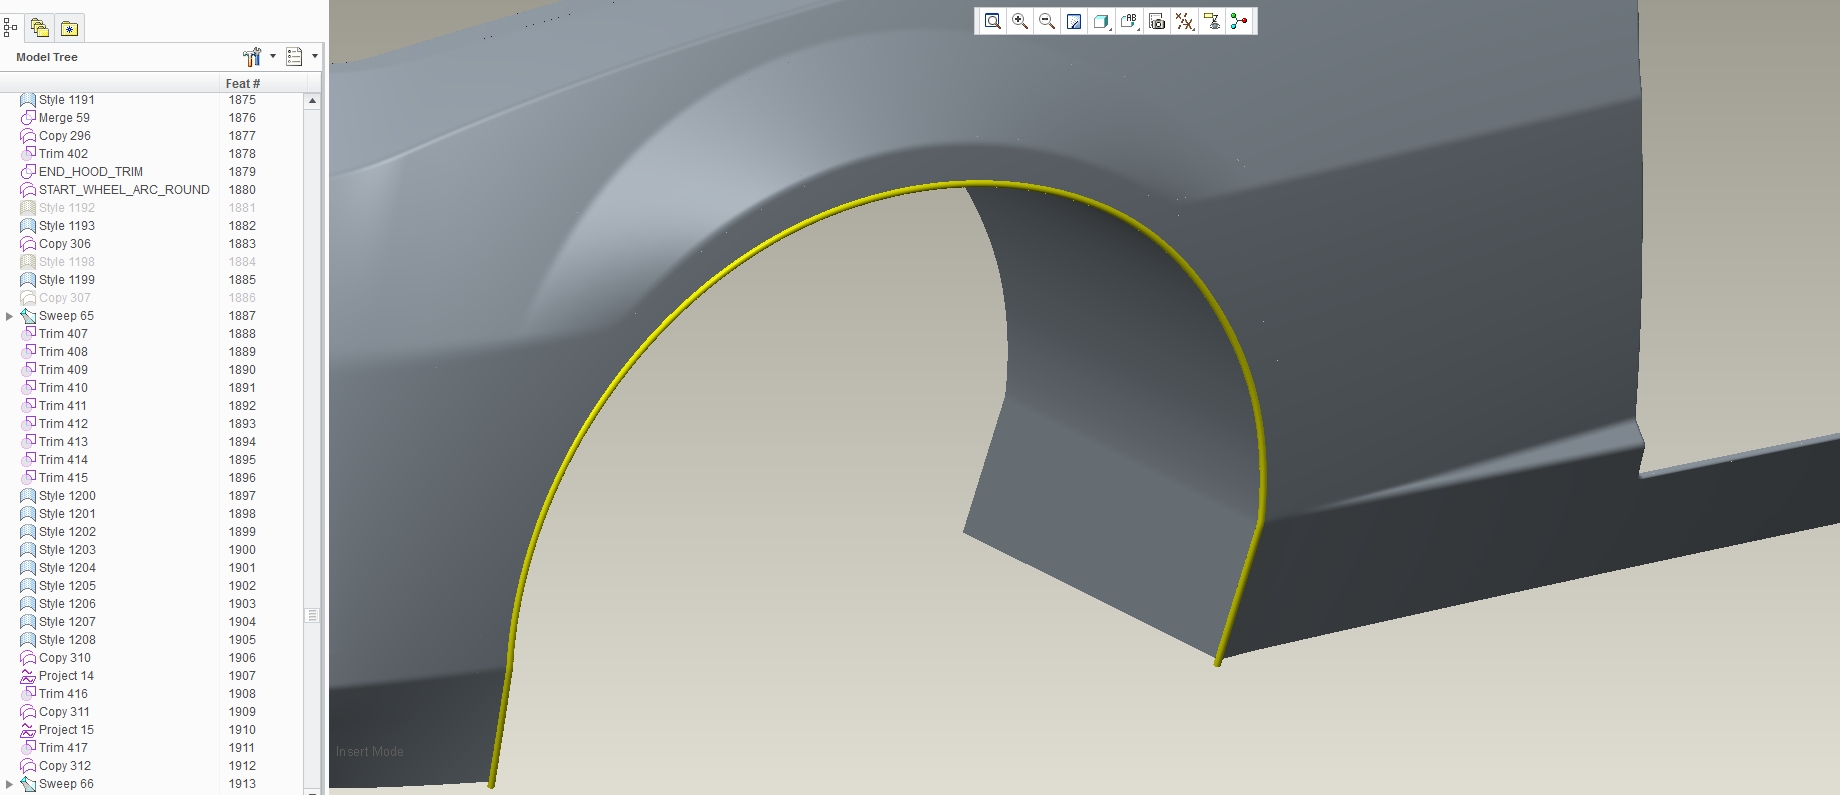The image size is (1840, 795).
Task: Select the Style 1208 feature
Action: coord(67,640)
